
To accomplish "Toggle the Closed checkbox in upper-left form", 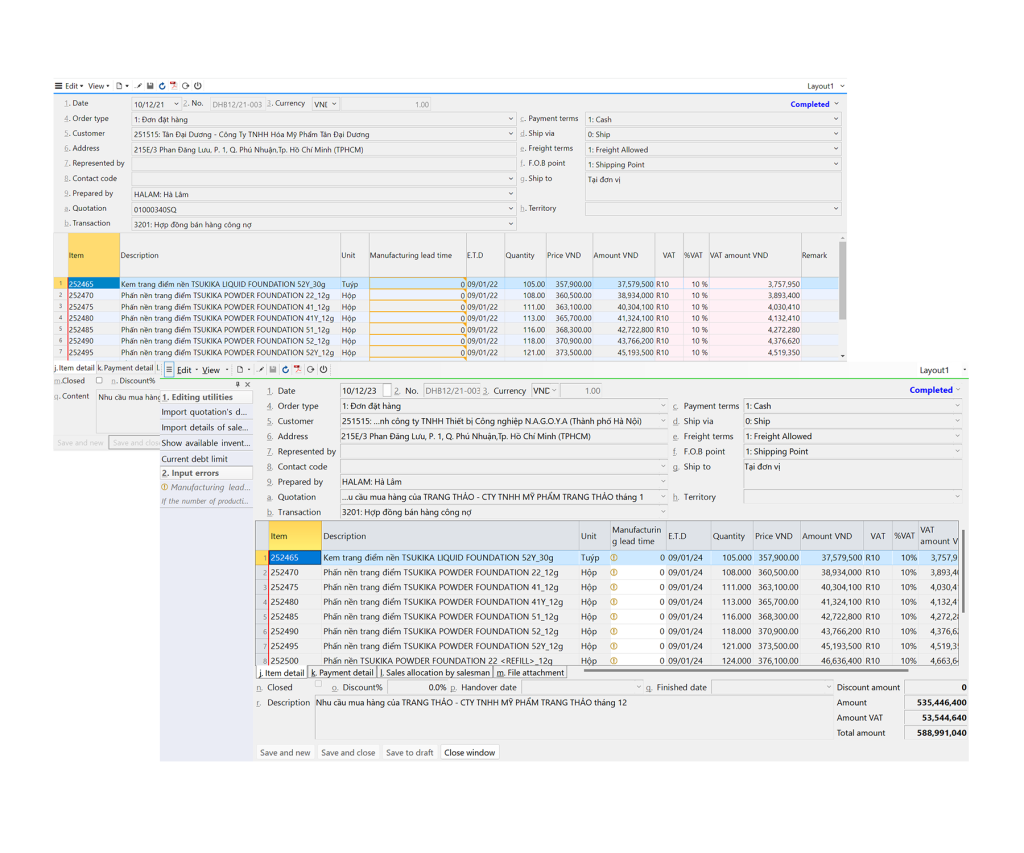I will 99,381.
